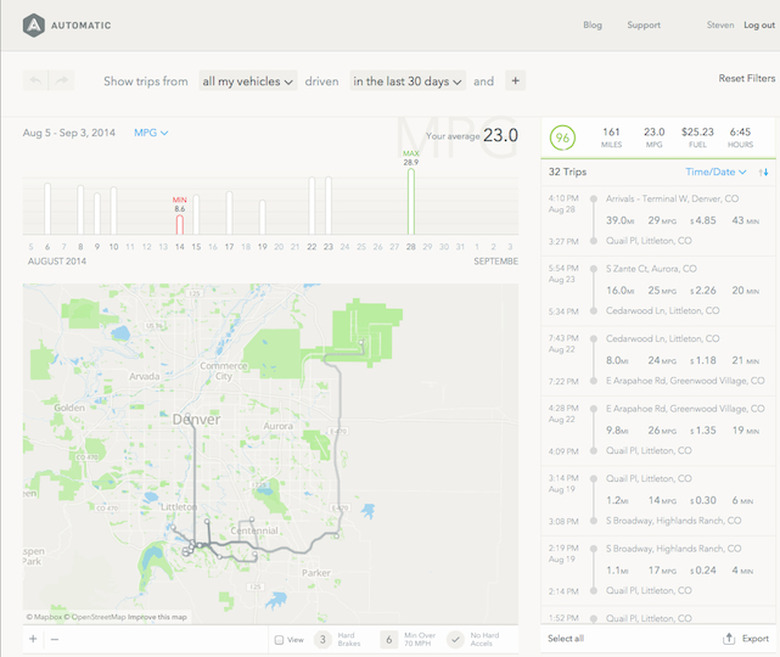Add a filter with the plus button
The image size is (780, 657).
(x=515, y=81)
